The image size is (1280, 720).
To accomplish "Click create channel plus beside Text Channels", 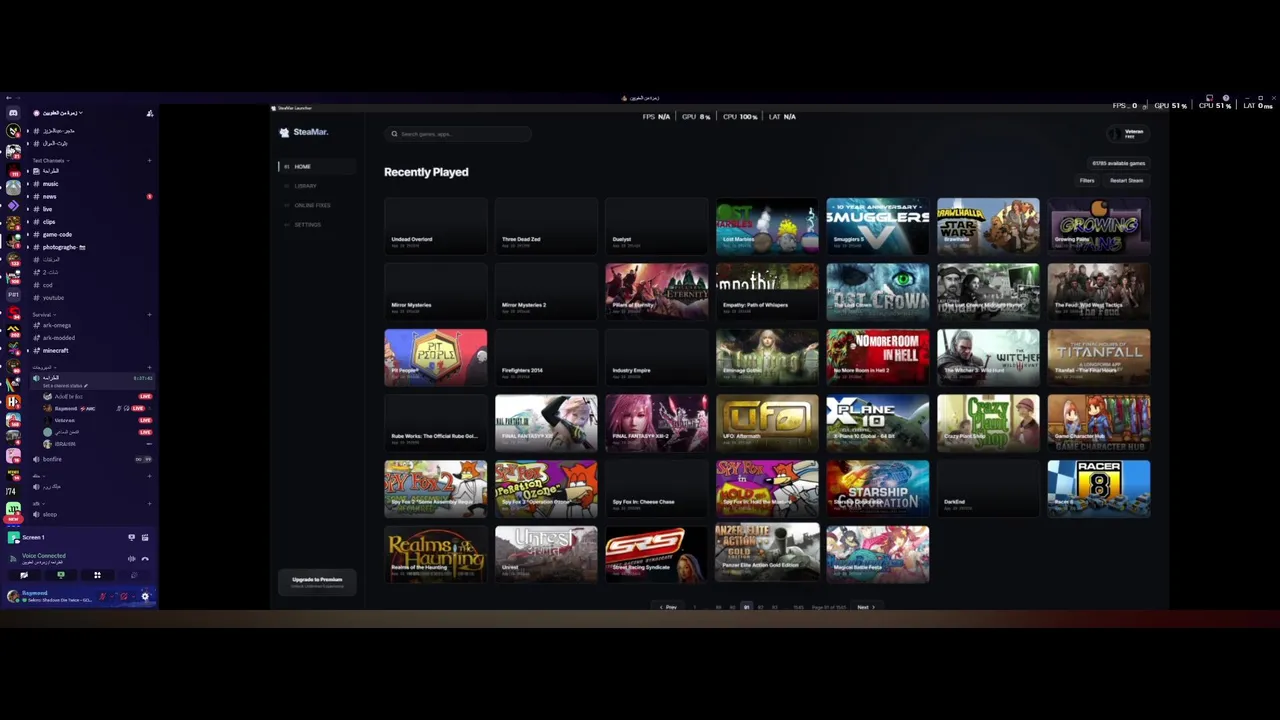I will click(x=149, y=160).
